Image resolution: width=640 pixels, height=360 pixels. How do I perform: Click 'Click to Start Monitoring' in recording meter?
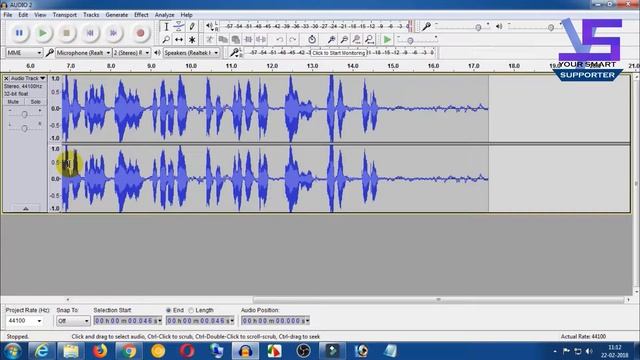point(338,53)
